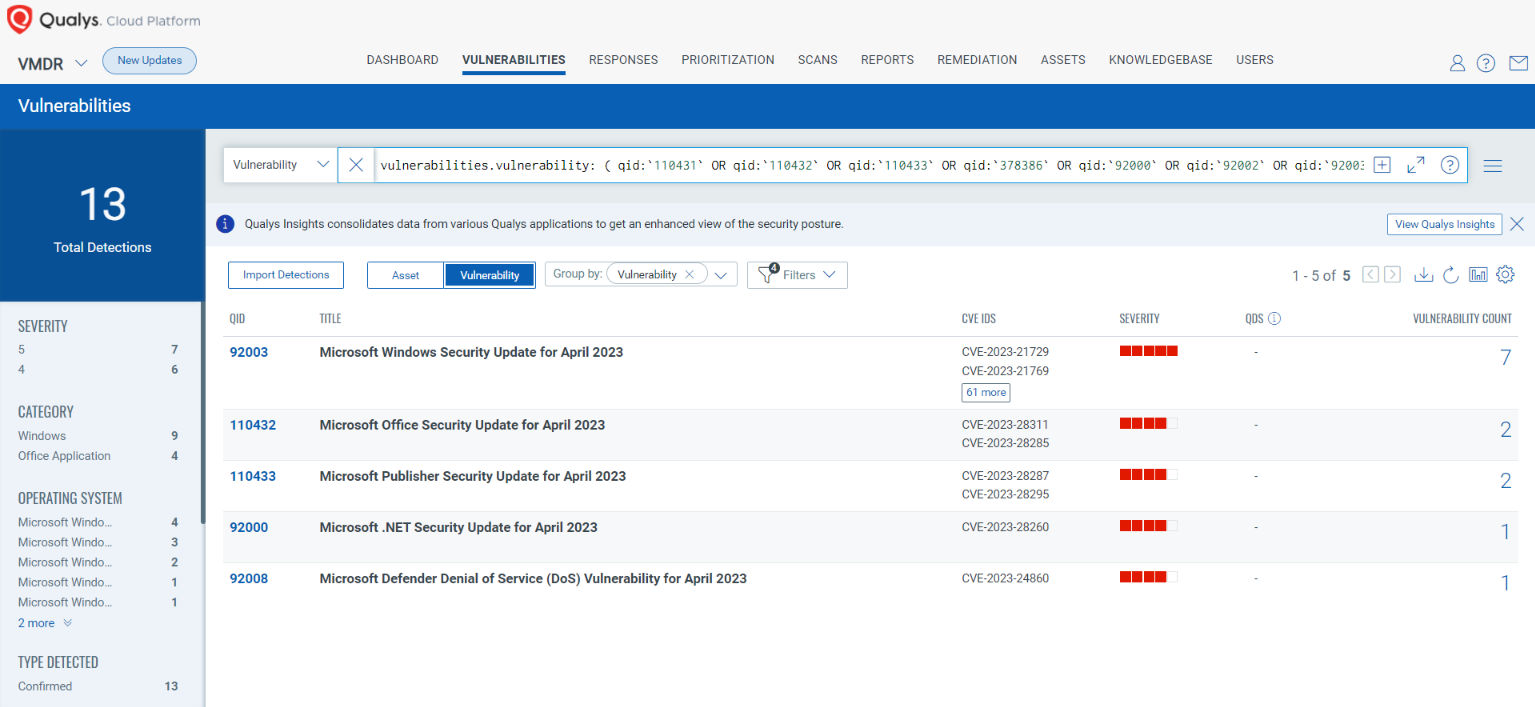1535x707 pixels.
Task: Switch to Asset view toggle
Action: coord(405,275)
